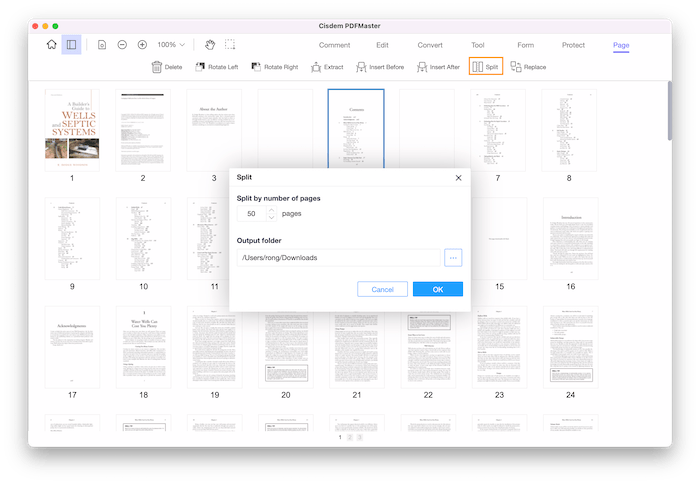Click the single page view icon
700x484 pixels.
(102, 45)
